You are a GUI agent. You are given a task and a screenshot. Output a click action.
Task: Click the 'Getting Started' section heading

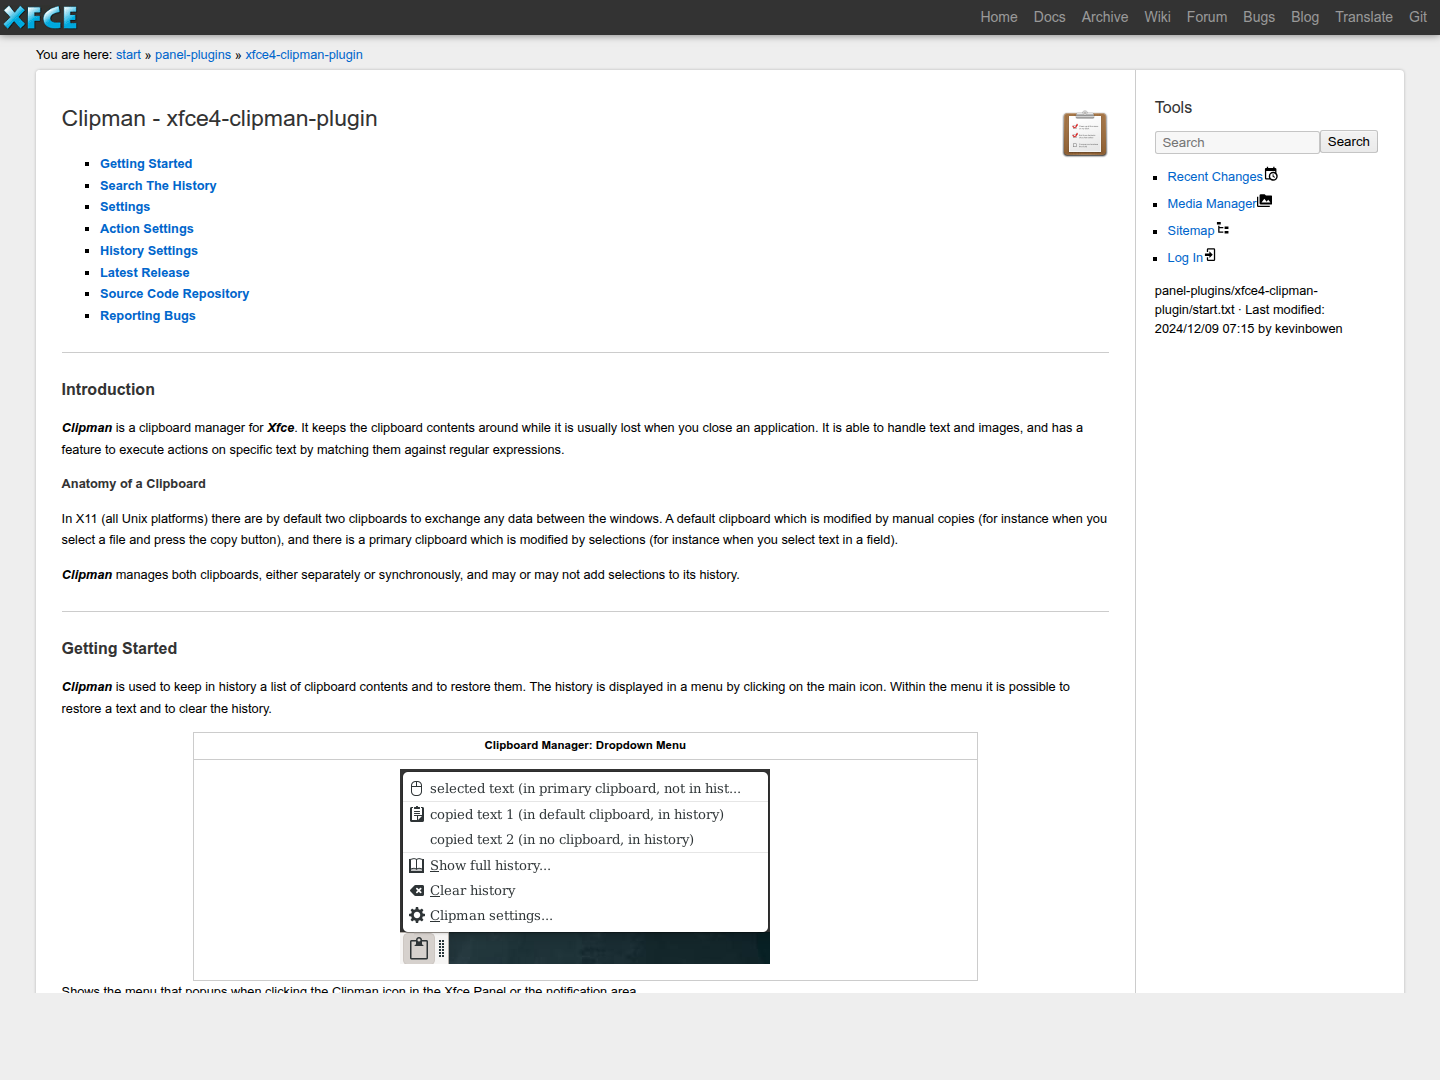[x=119, y=649]
